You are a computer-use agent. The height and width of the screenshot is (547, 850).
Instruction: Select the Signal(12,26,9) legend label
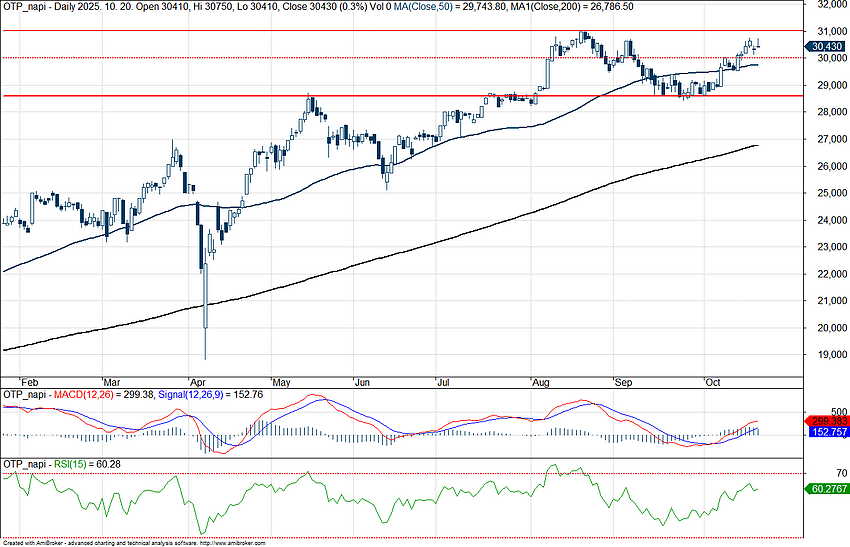pos(189,395)
